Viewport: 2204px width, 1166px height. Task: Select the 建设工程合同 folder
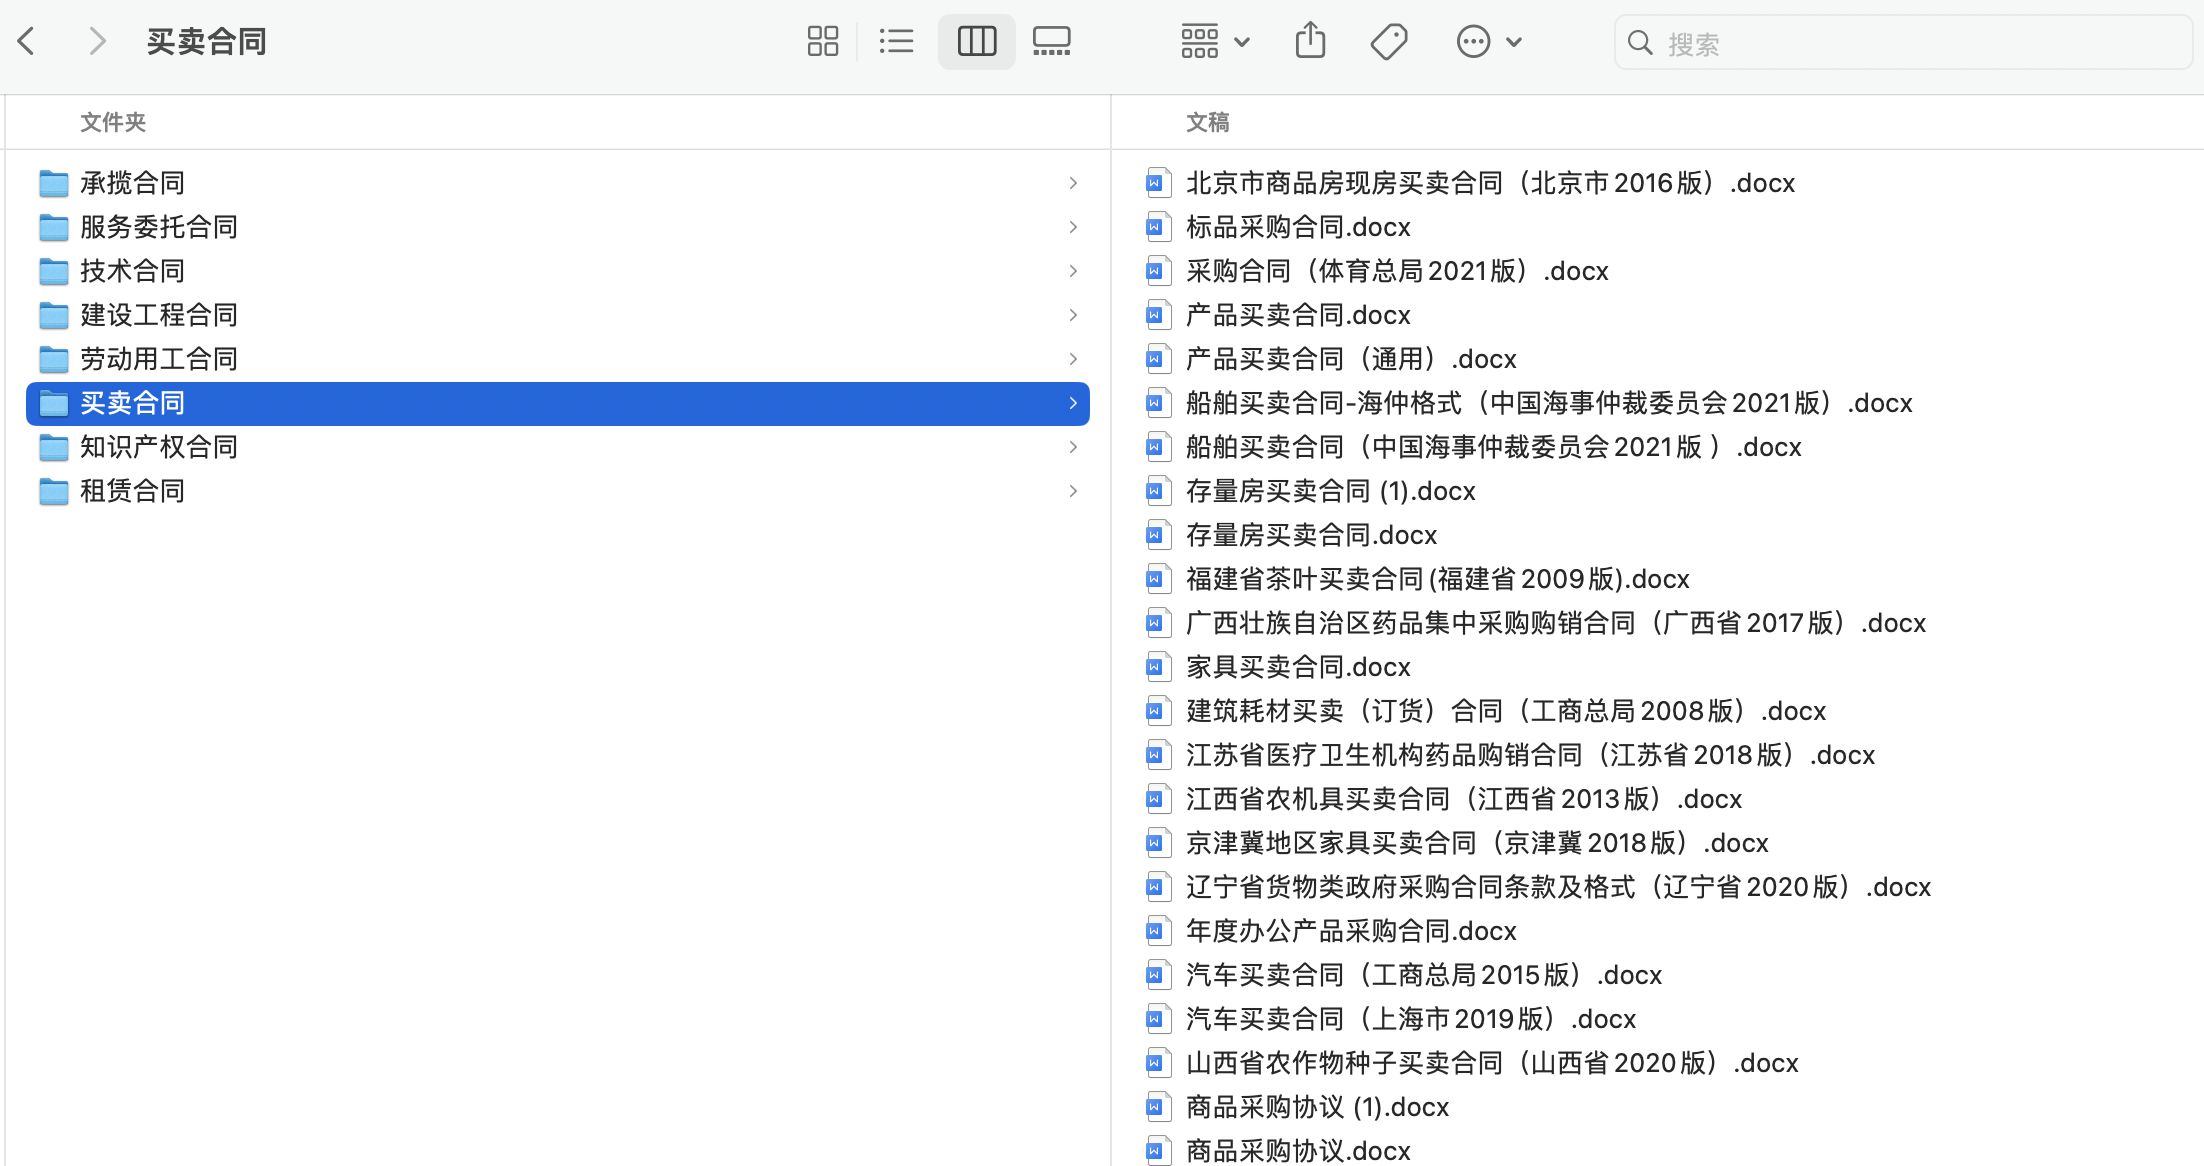tap(557, 315)
